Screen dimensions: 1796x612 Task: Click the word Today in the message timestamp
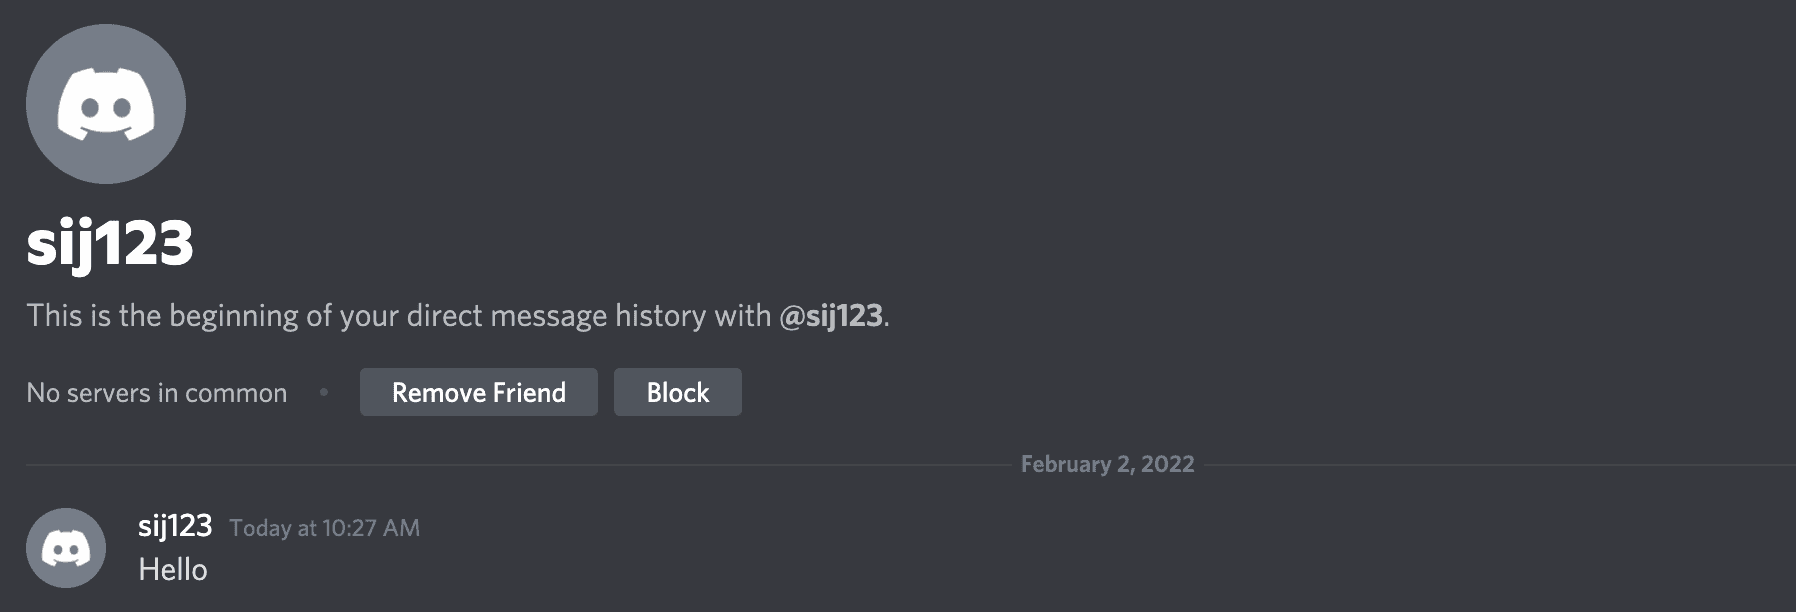tap(260, 528)
